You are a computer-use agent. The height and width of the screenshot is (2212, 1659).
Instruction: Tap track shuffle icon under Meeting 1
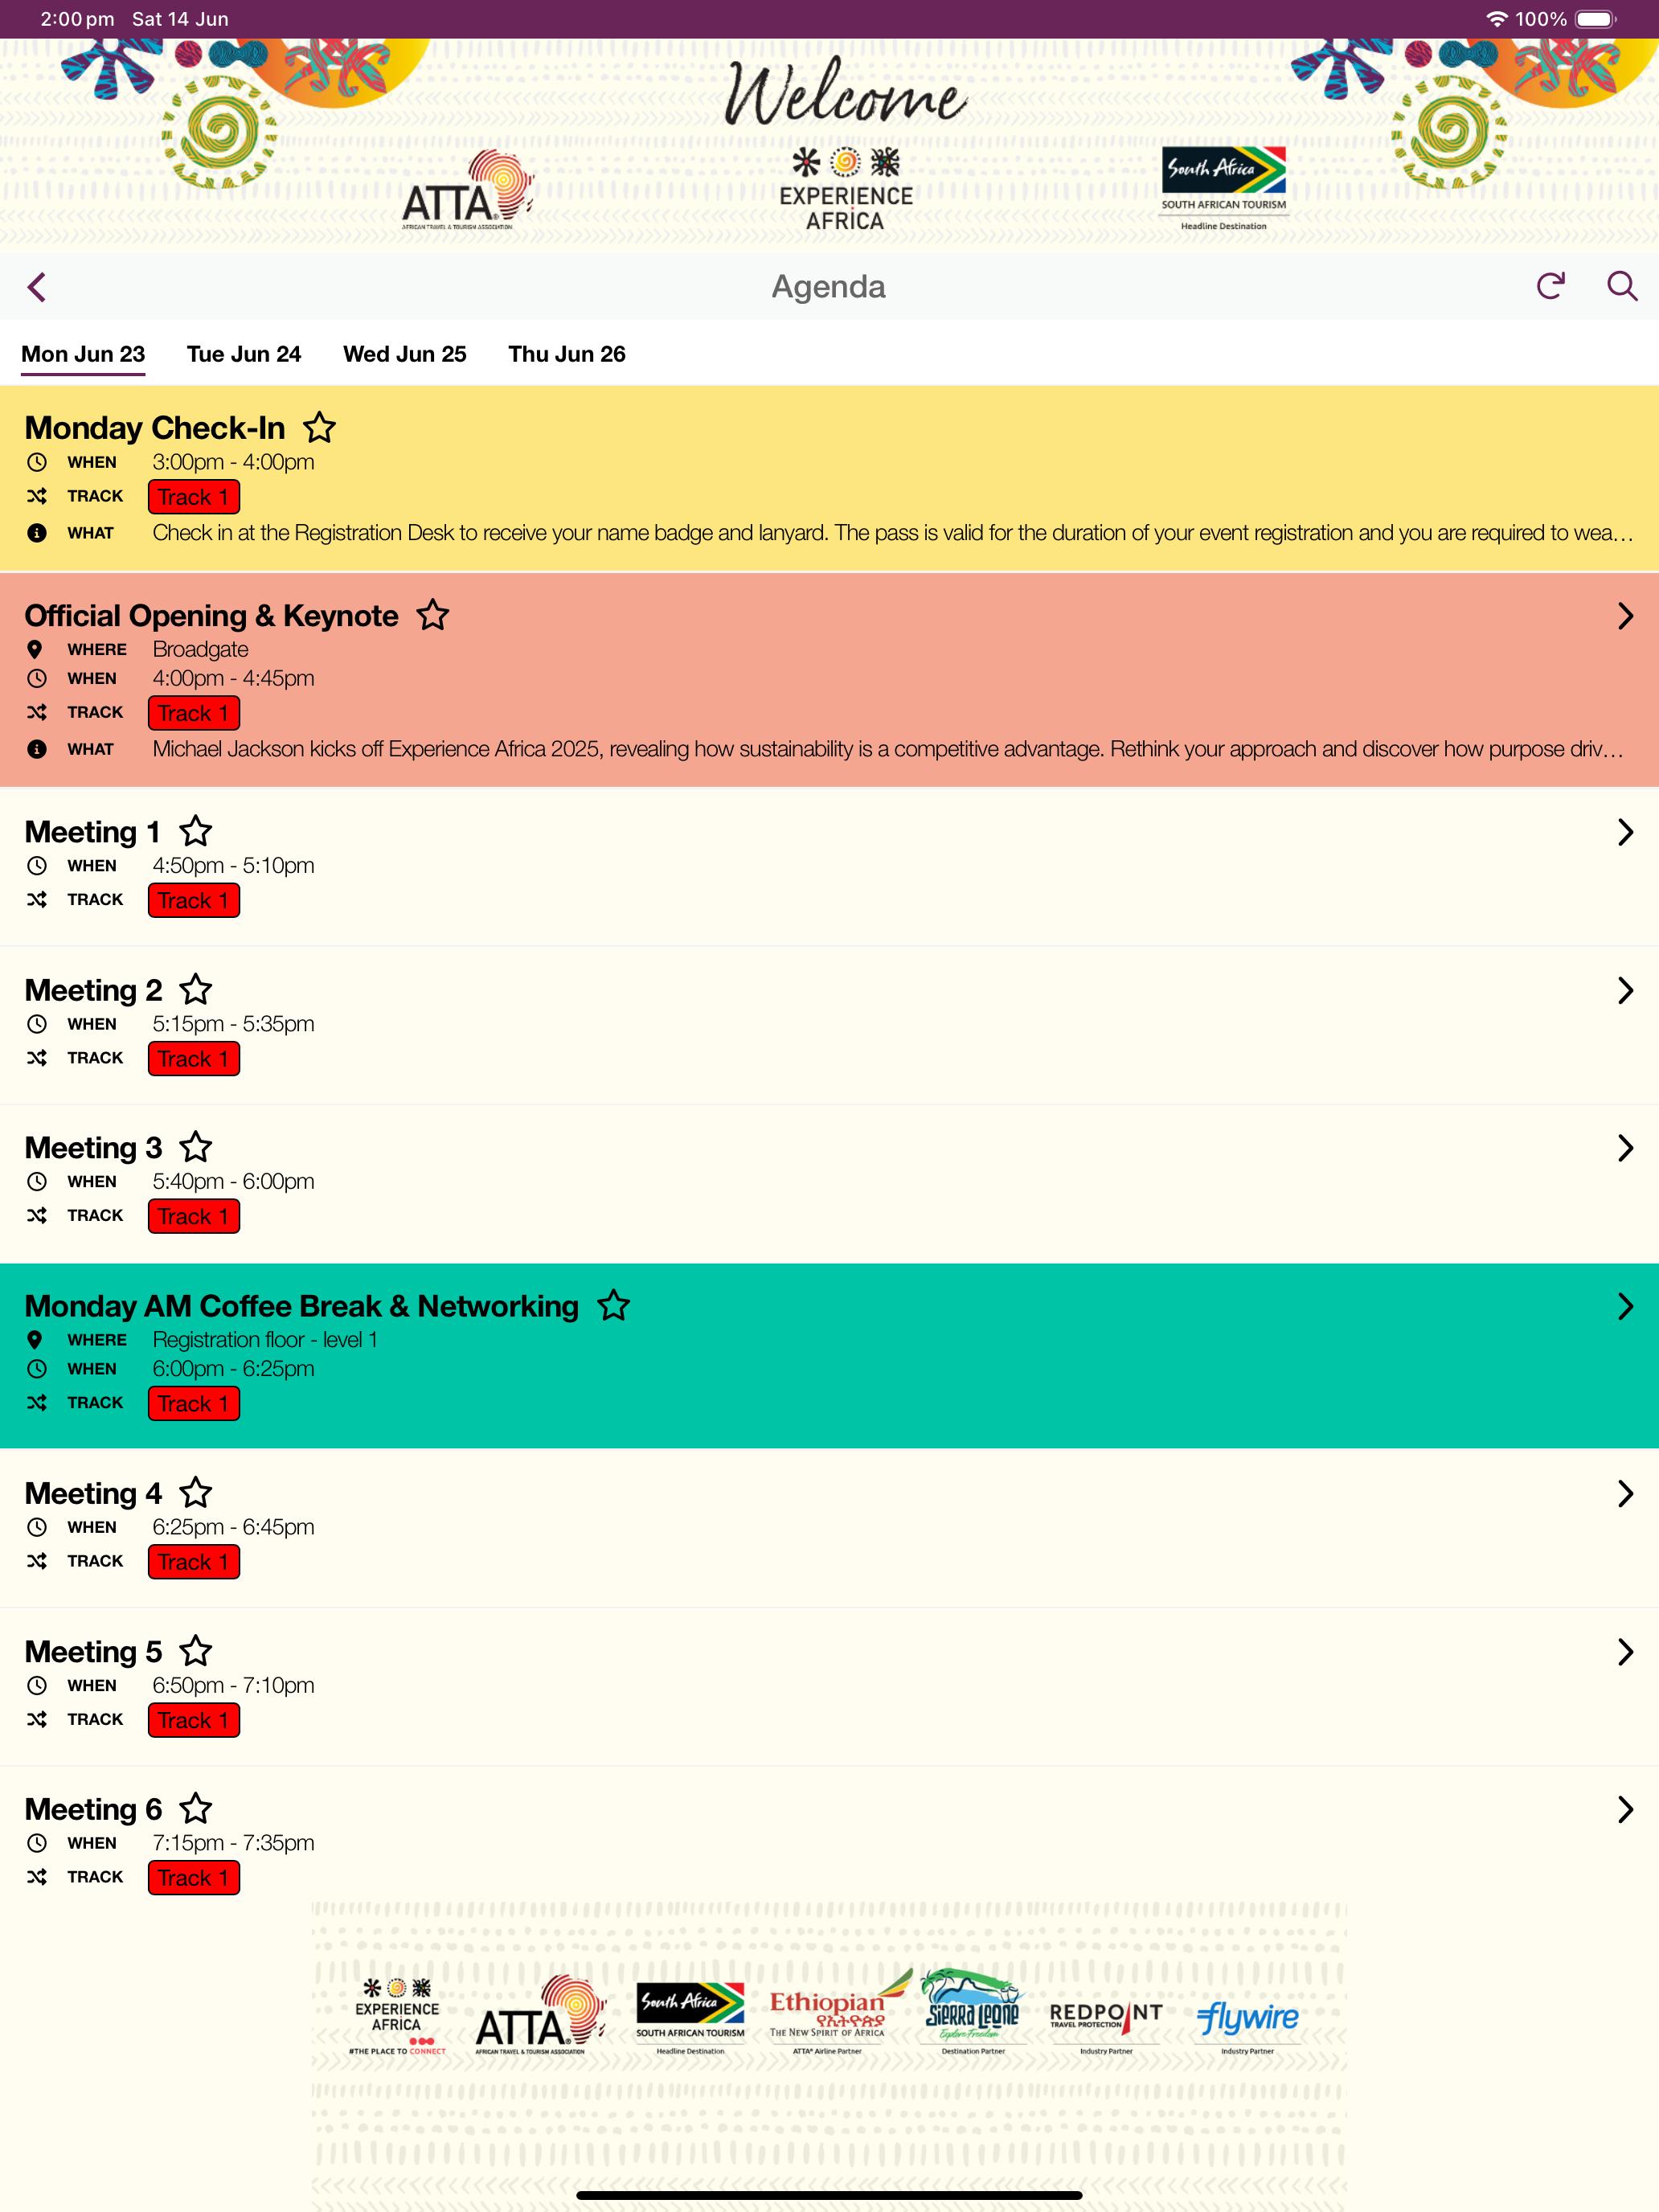click(37, 899)
